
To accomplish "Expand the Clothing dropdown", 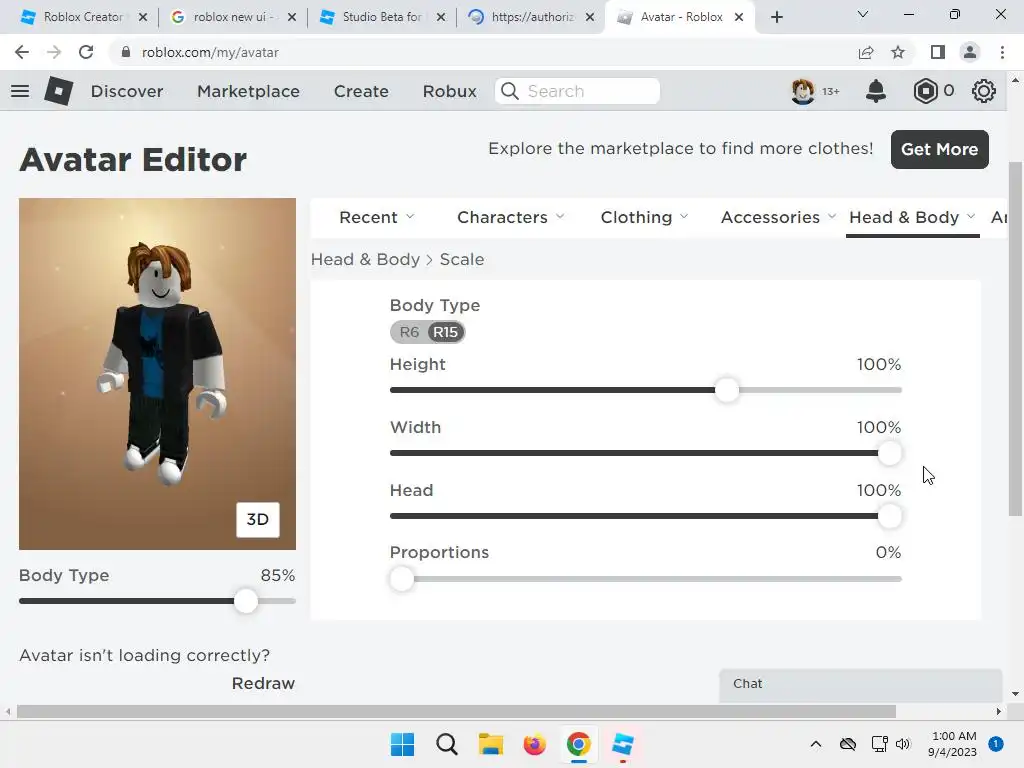I will (644, 217).
